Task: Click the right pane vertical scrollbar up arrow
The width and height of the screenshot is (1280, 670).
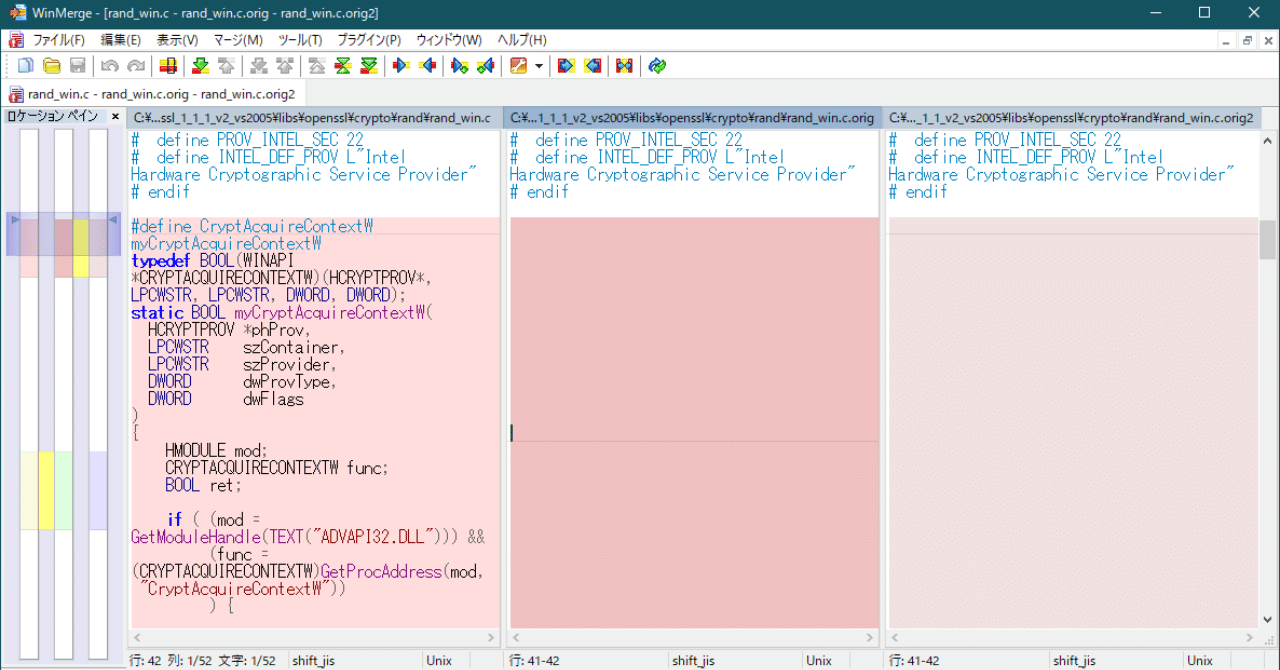Action: [1267, 139]
